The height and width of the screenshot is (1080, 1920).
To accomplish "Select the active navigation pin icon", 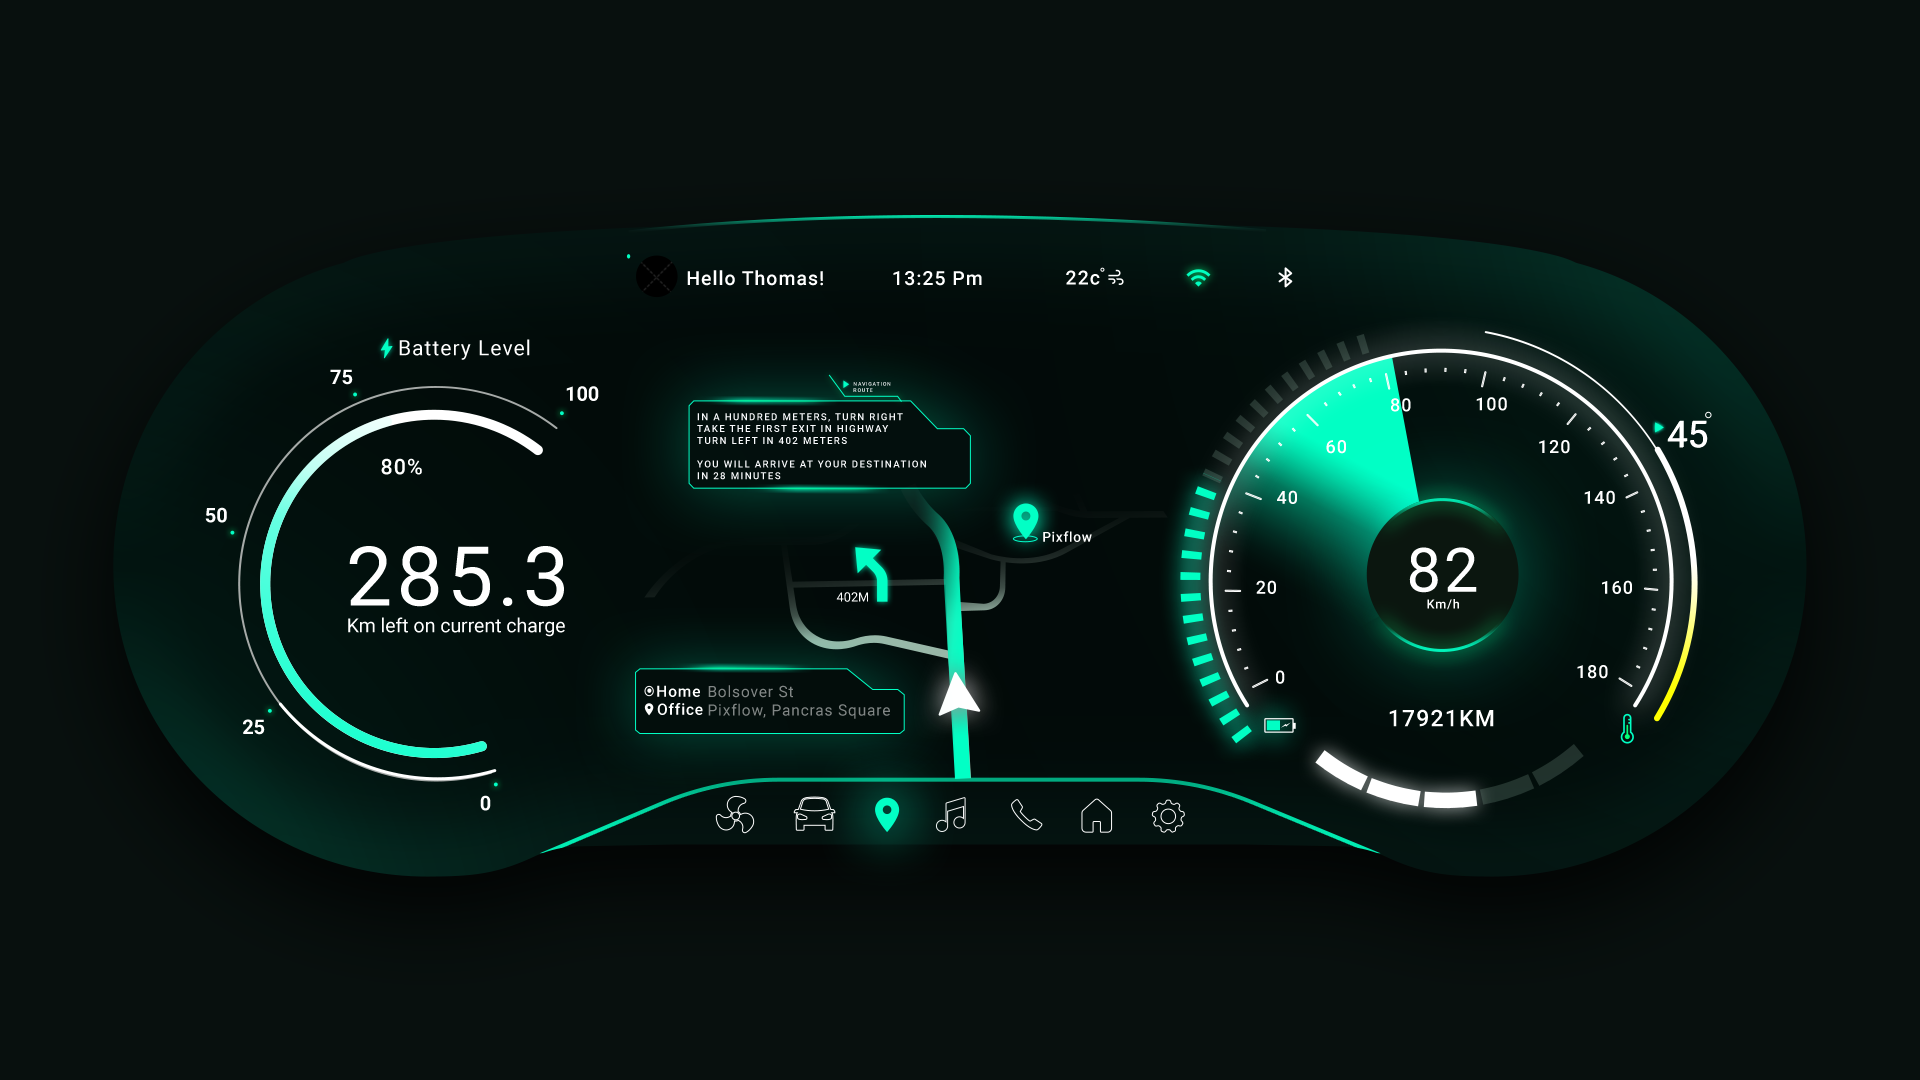I will pyautogui.click(x=887, y=815).
